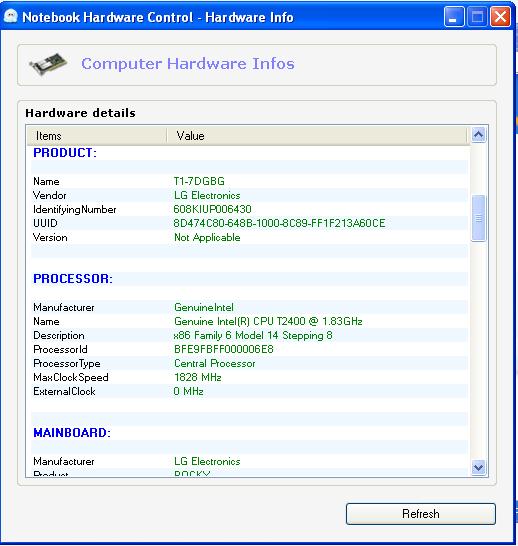The image size is (518, 546).
Task: Click the Vendor item label
Action: tap(49, 195)
